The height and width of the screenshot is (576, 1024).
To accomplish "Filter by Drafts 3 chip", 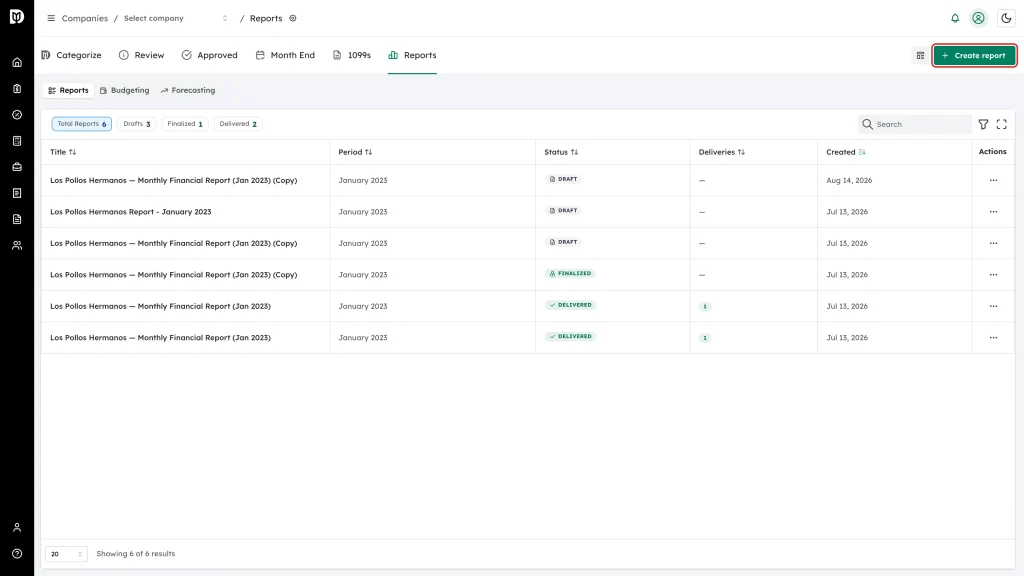I will pyautogui.click(x=136, y=124).
